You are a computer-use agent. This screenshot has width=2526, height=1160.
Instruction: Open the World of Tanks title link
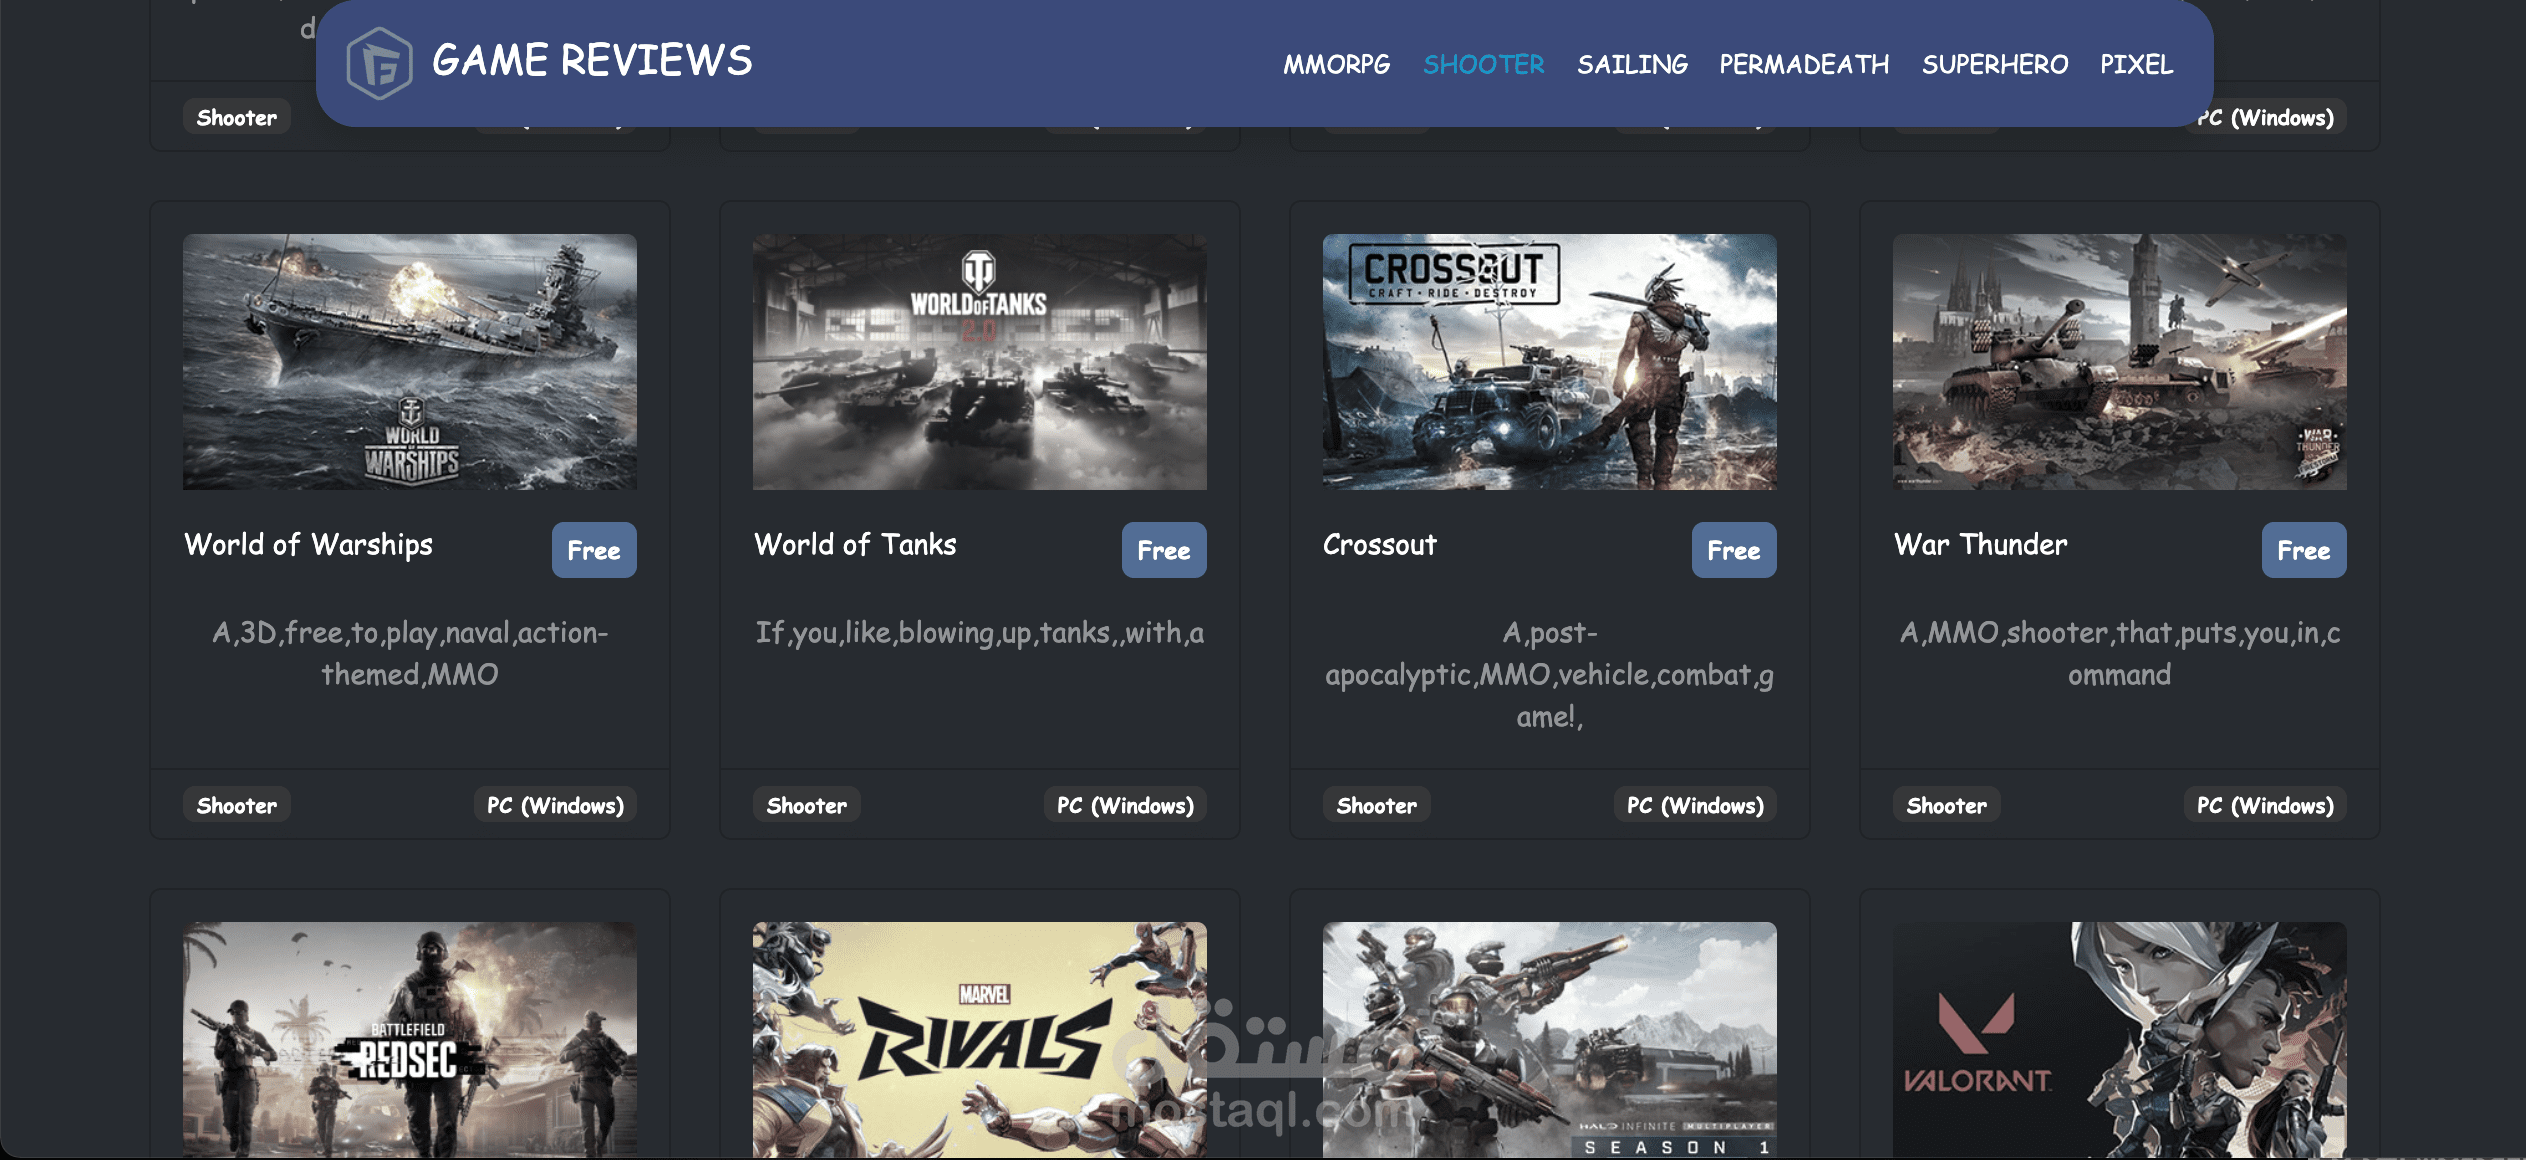coord(855,545)
